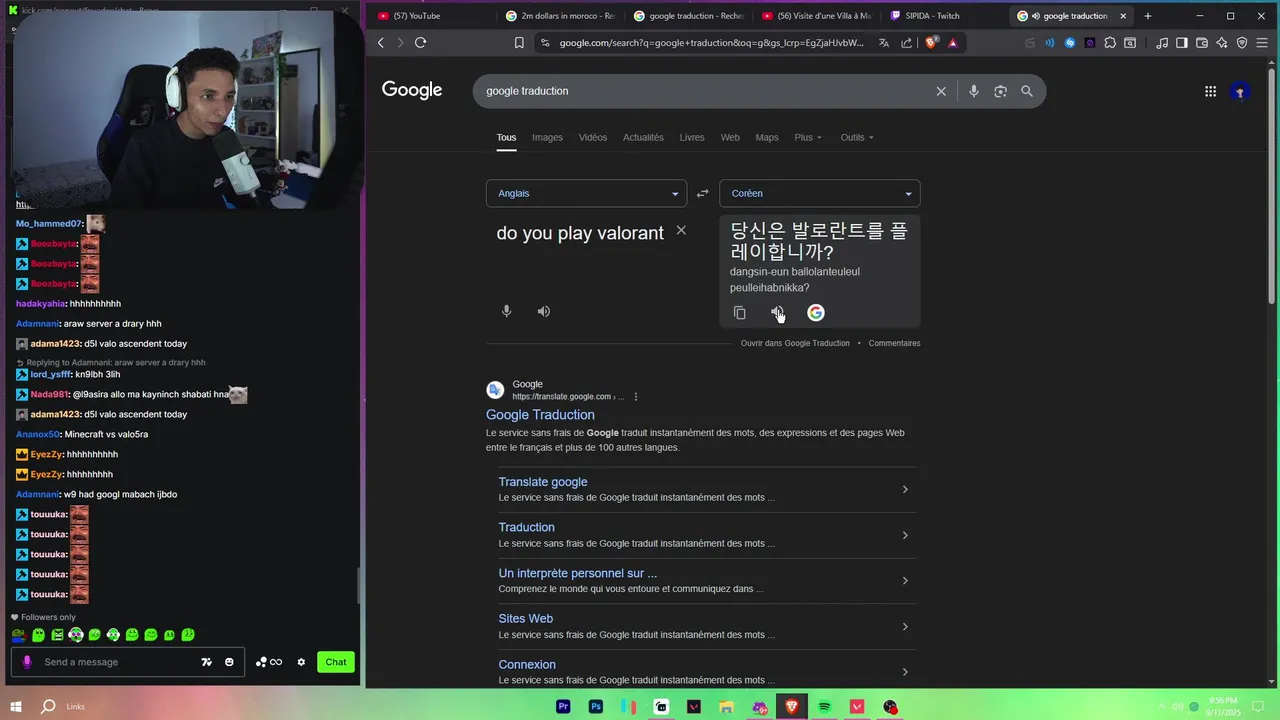Image resolution: width=1280 pixels, height=720 pixels.
Task: Click the green Chat button
Action: tap(336, 662)
